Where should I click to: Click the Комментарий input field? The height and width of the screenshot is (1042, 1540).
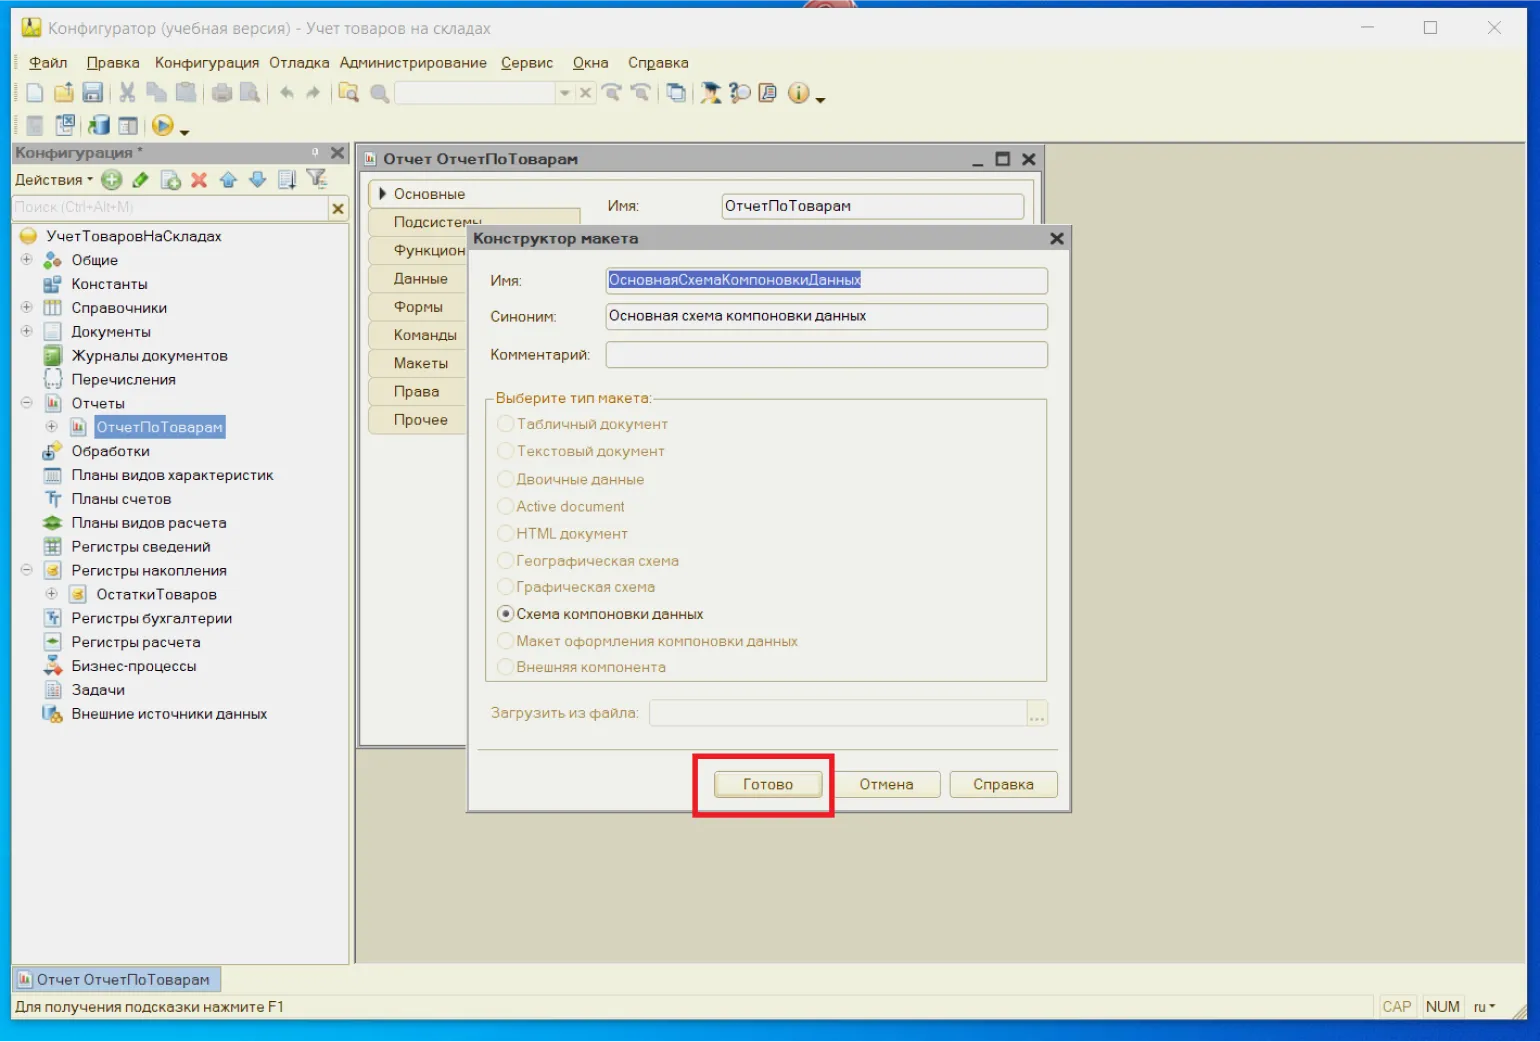826,355
